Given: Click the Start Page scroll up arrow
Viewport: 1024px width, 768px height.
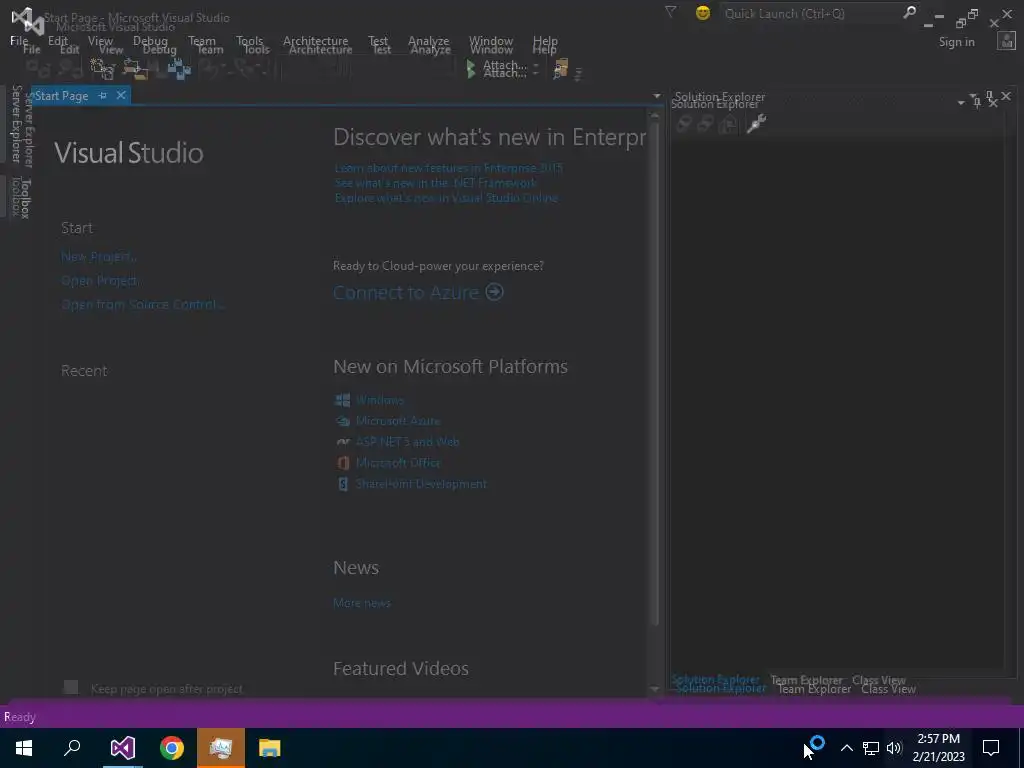Looking at the screenshot, I should tap(655, 115).
